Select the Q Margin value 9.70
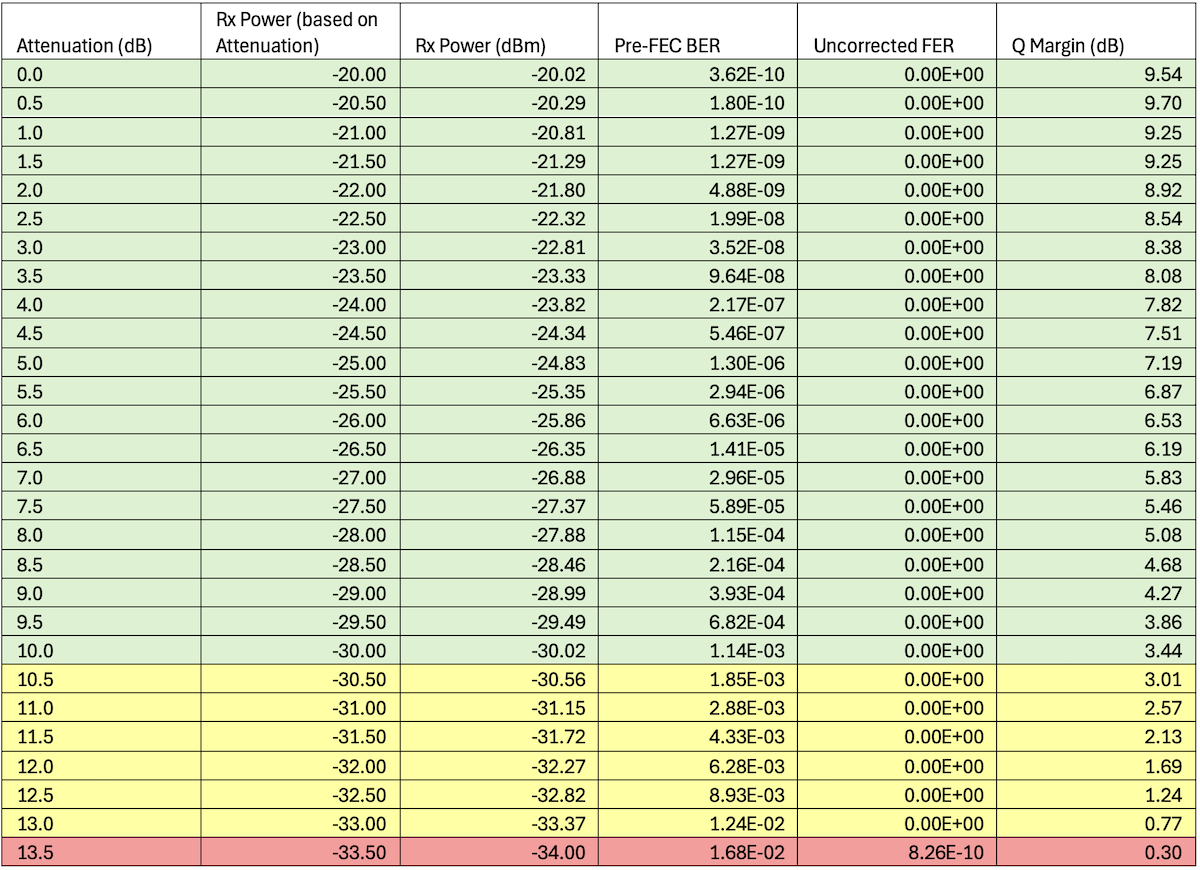1200x870 pixels. [x=1096, y=104]
